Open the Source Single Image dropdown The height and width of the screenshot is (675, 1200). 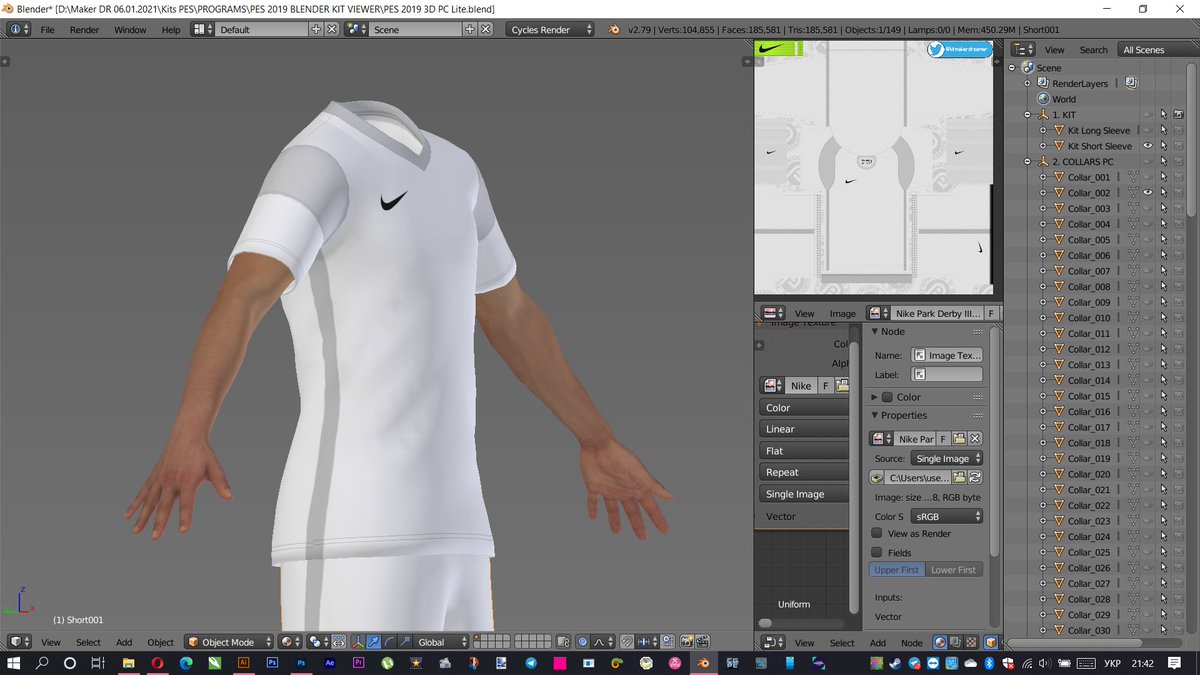(x=946, y=458)
